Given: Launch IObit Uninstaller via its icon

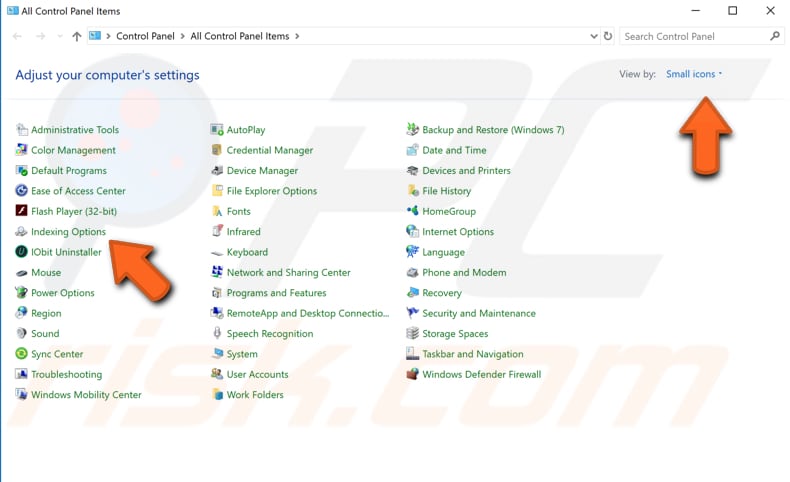Looking at the screenshot, I should (21, 252).
